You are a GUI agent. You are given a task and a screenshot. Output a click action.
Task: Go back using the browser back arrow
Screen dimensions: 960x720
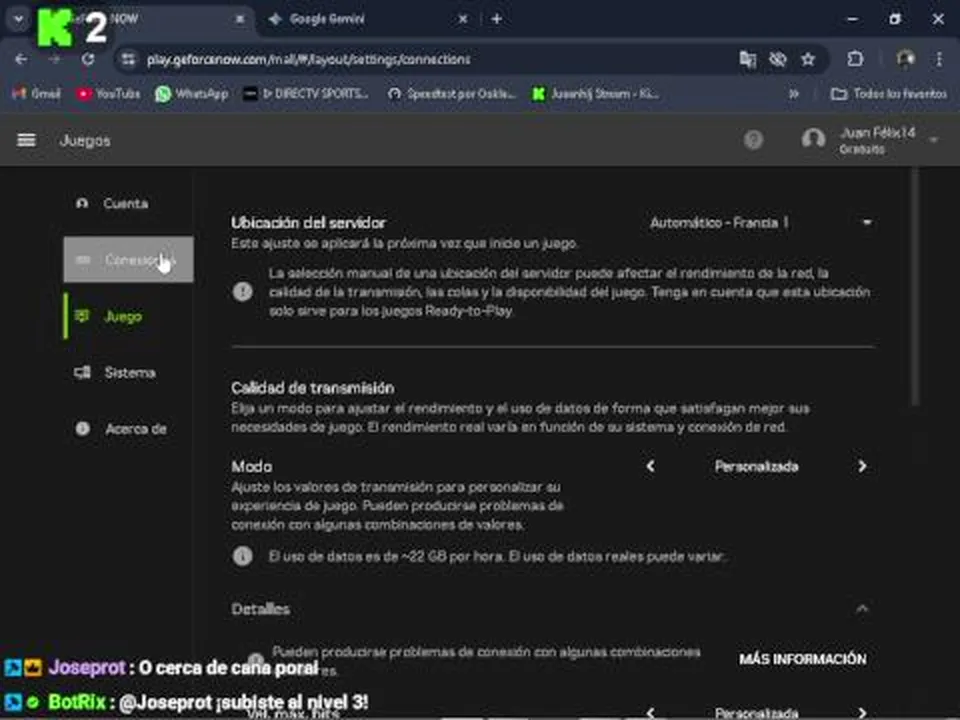[x=21, y=59]
